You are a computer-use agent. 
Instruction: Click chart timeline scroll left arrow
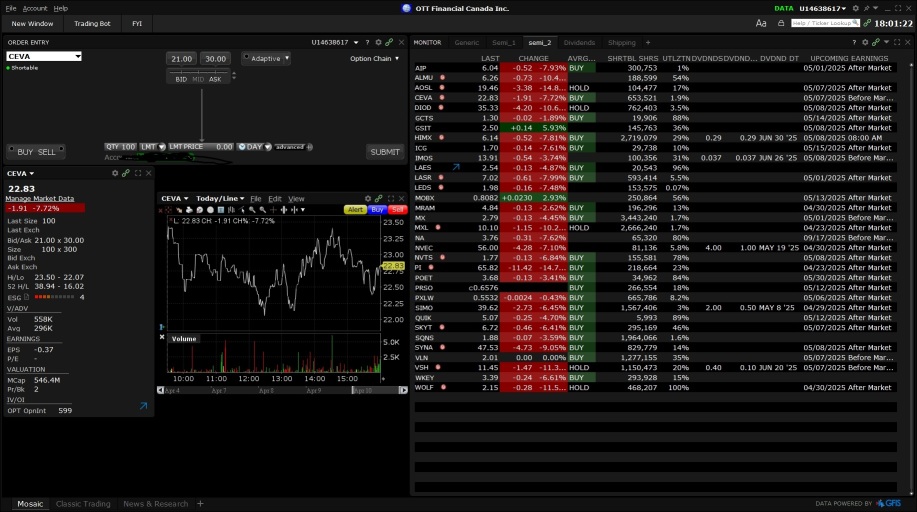click(160, 390)
